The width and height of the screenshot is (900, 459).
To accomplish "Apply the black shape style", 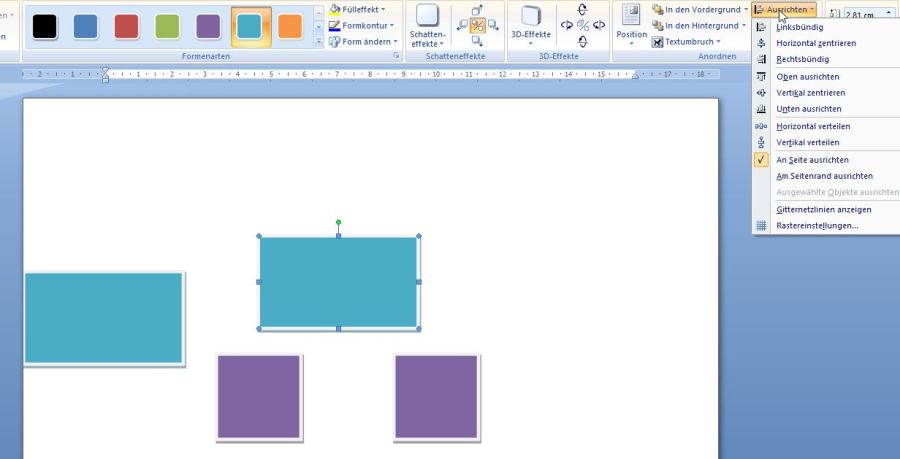I will point(45,26).
